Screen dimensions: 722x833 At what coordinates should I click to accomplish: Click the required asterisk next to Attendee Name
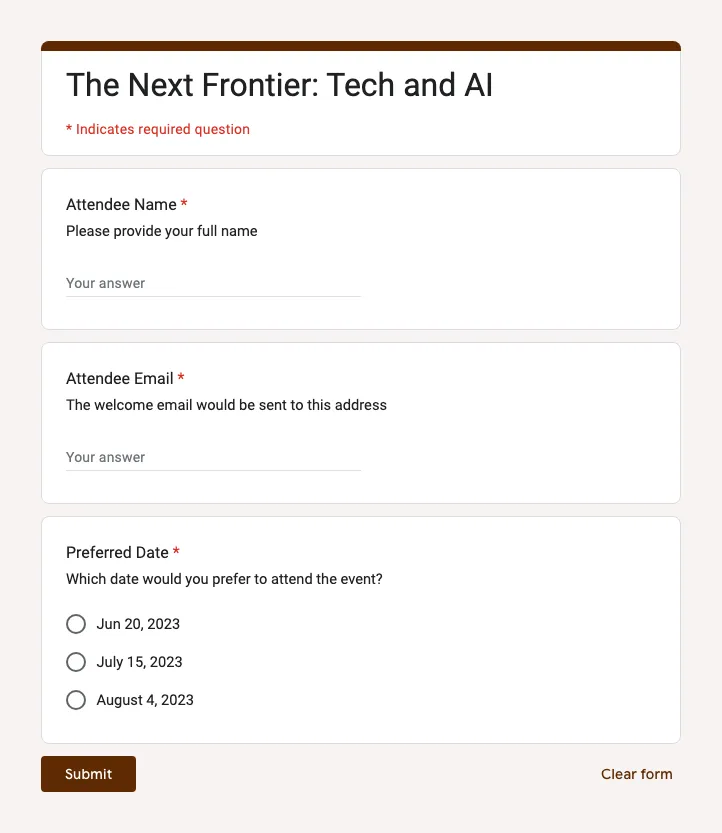click(x=183, y=204)
